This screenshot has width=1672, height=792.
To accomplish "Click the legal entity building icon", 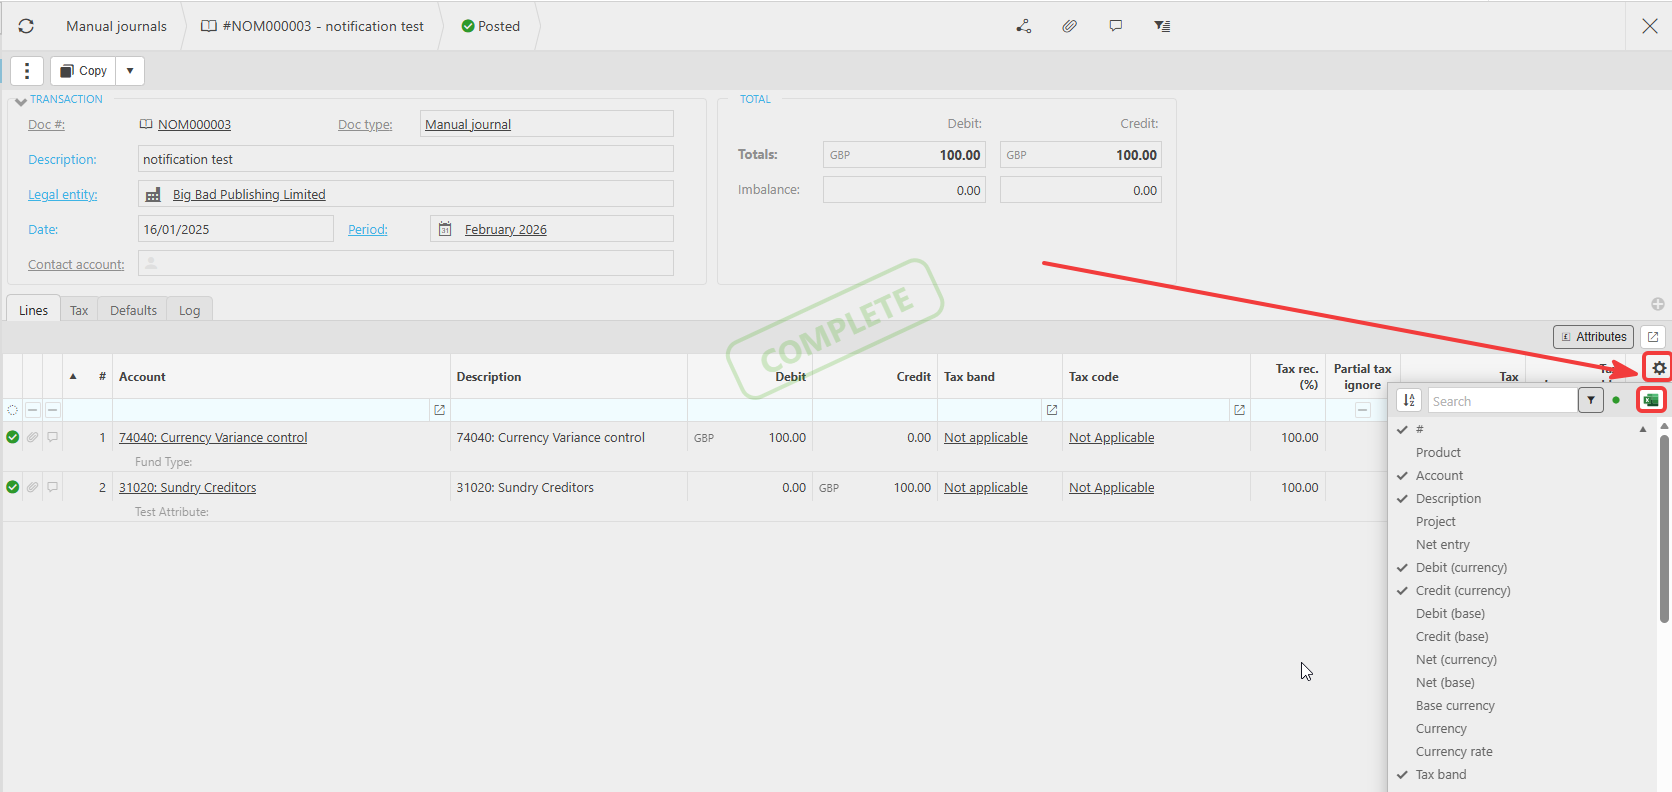I will pos(153,195).
